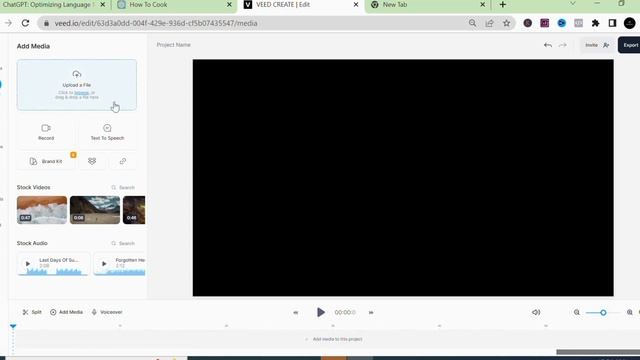Click the horizontal timeline scrollbar
The image size is (640, 360).
click(x=598, y=352)
